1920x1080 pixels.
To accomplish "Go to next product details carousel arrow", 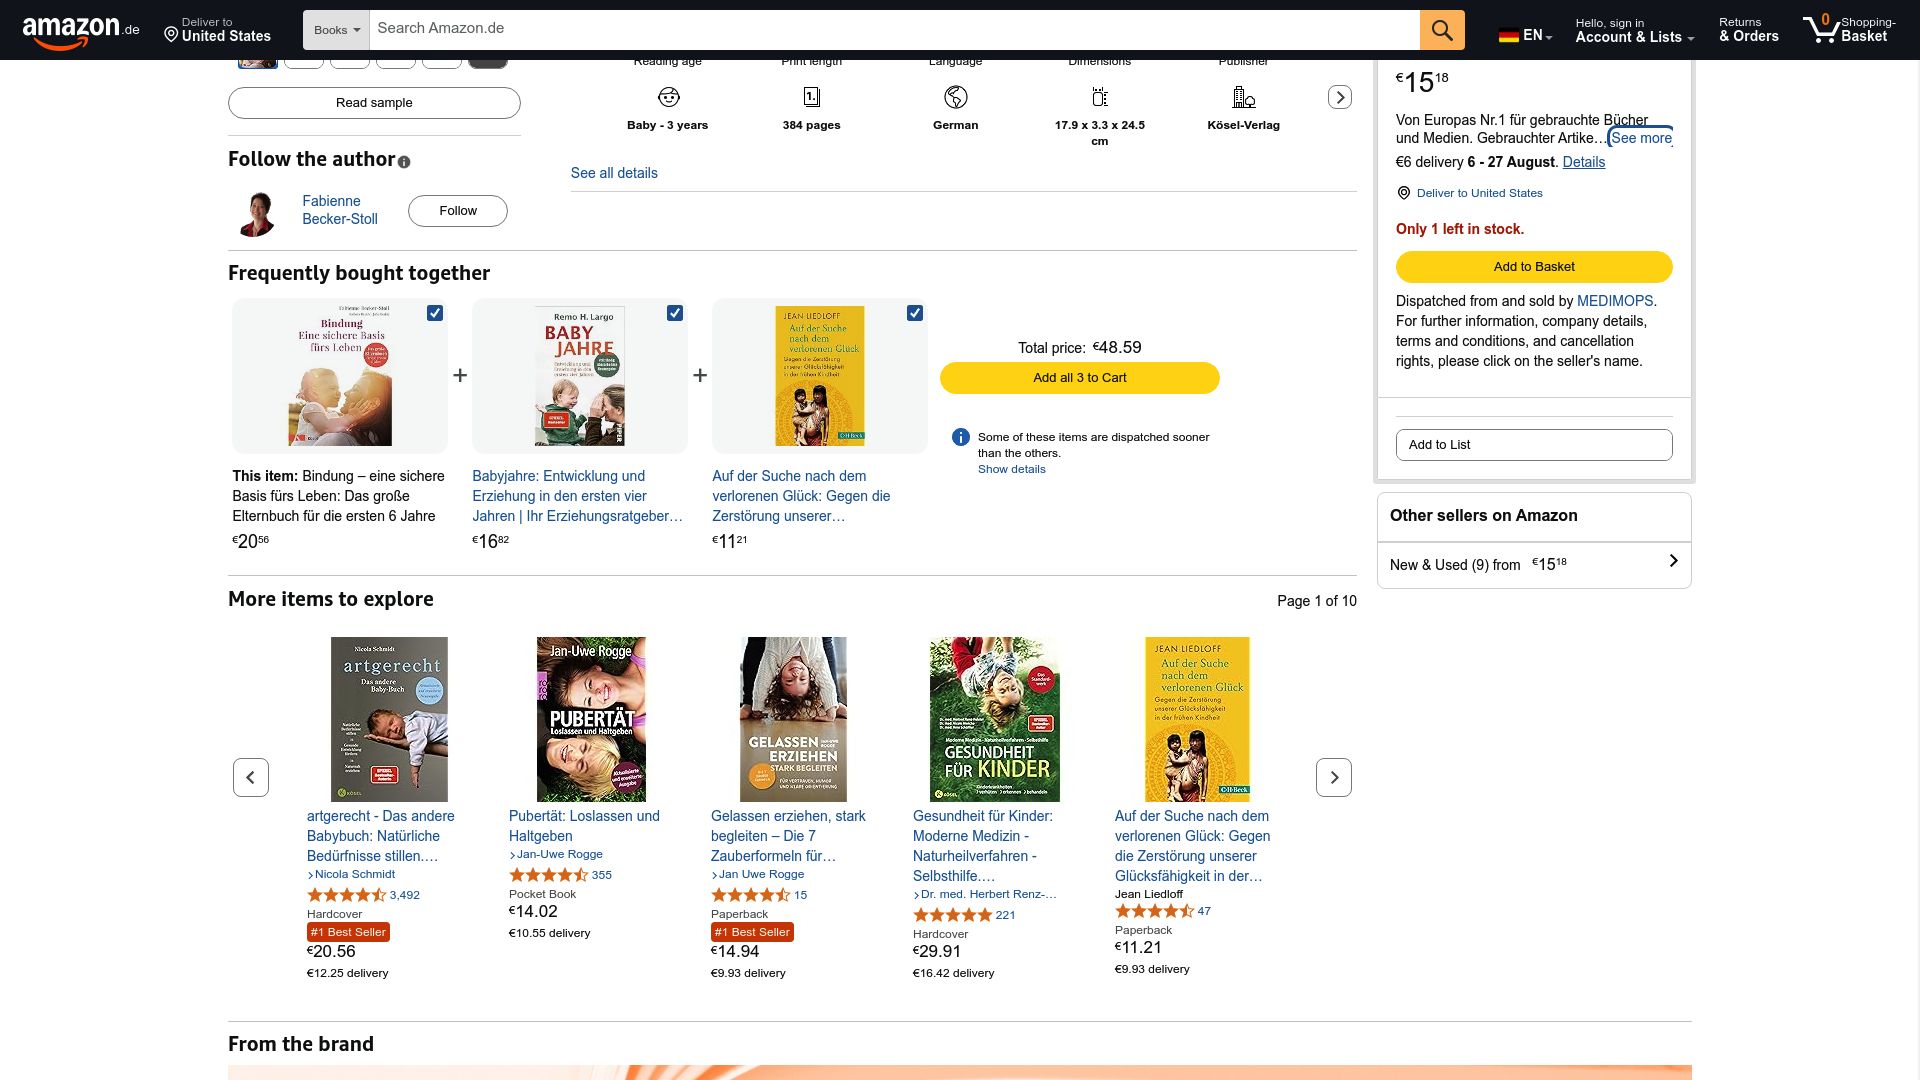I will point(1339,97).
